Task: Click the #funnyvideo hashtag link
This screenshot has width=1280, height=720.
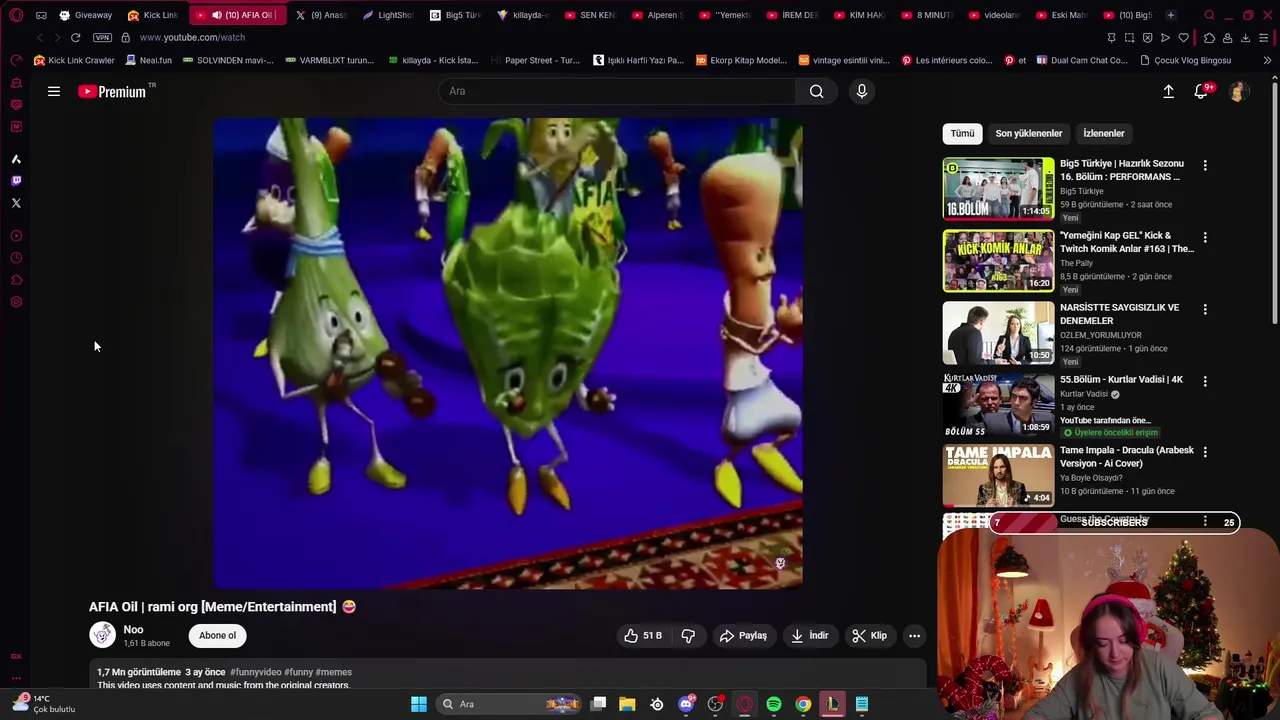Action: pos(256,672)
